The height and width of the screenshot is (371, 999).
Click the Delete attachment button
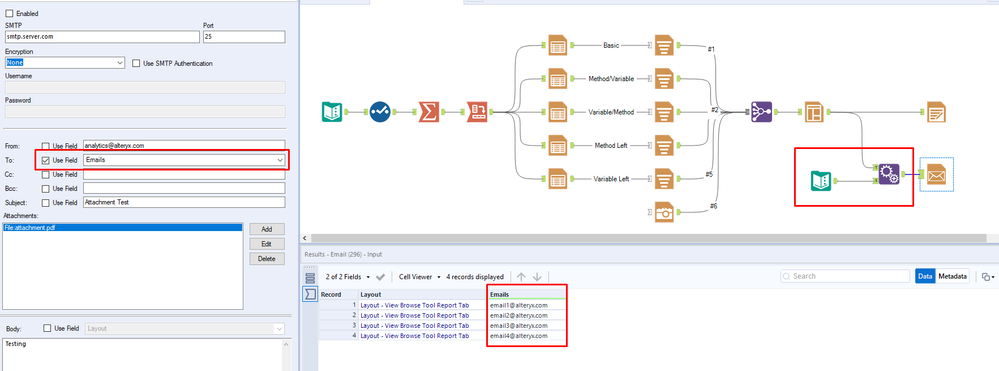pyautogui.click(x=267, y=259)
